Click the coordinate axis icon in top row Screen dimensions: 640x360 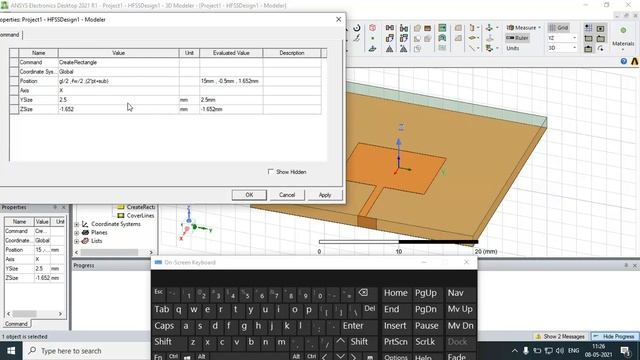coord(489,28)
